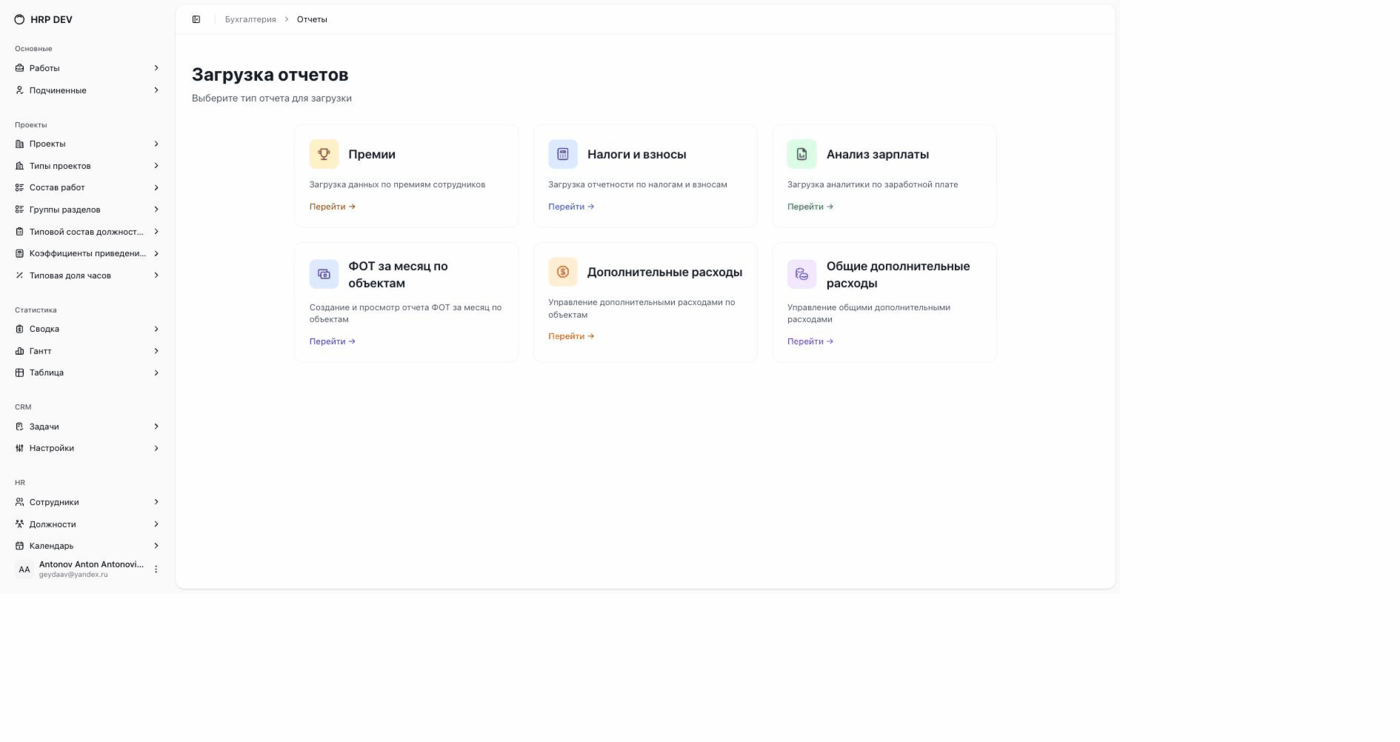Viewport: 1400px width, 742px height.
Task: Expand Проекты chevron arrow
Action: point(156,144)
